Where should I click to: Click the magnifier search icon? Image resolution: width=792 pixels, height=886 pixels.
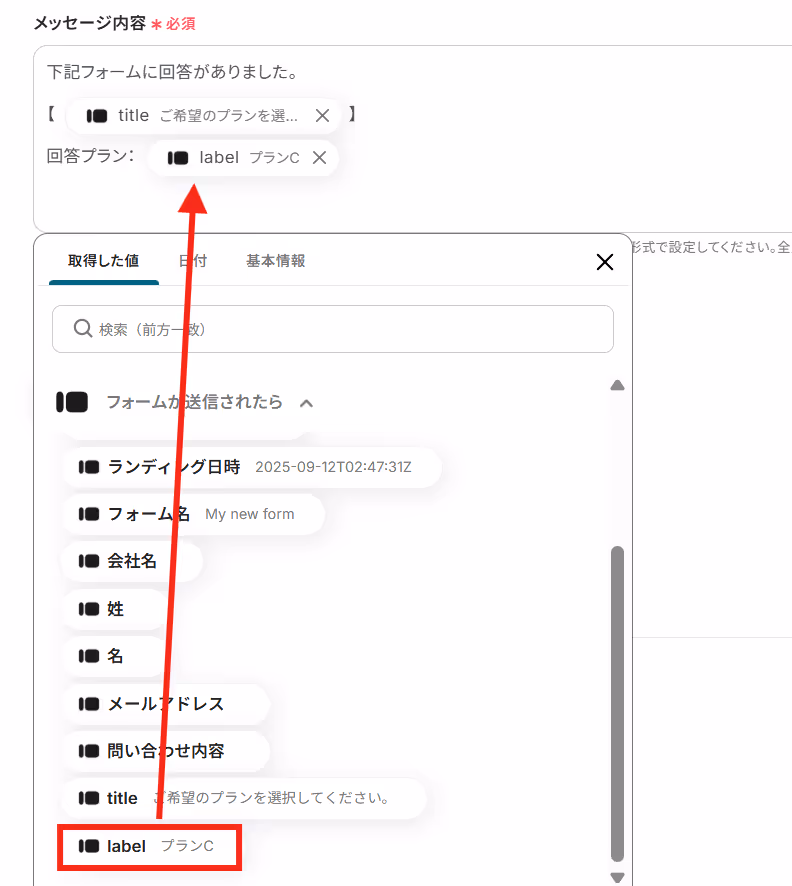coord(83,328)
